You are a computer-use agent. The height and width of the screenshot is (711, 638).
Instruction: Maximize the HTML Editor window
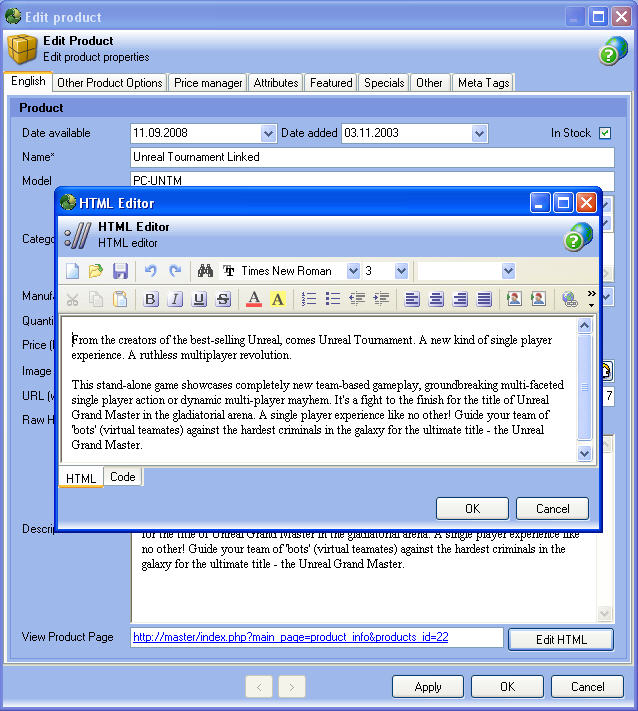click(563, 203)
